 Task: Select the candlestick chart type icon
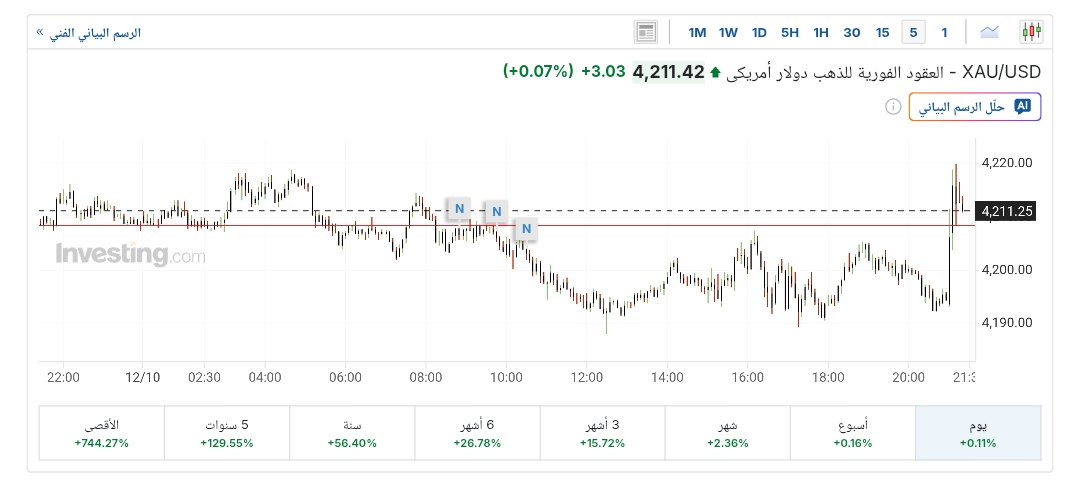pos(1030,32)
